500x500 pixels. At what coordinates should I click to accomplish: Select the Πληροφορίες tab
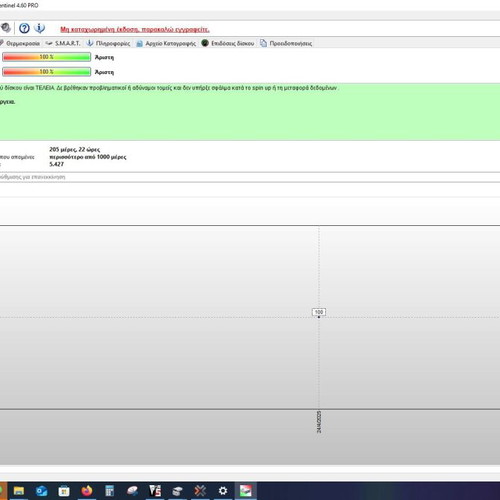(109, 43)
